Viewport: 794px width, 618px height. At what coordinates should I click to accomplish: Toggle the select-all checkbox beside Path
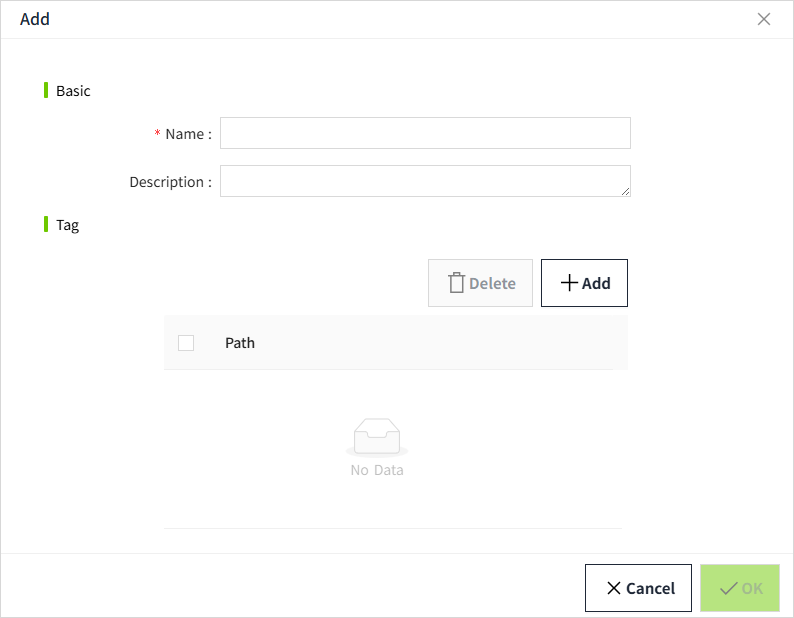[x=186, y=343]
